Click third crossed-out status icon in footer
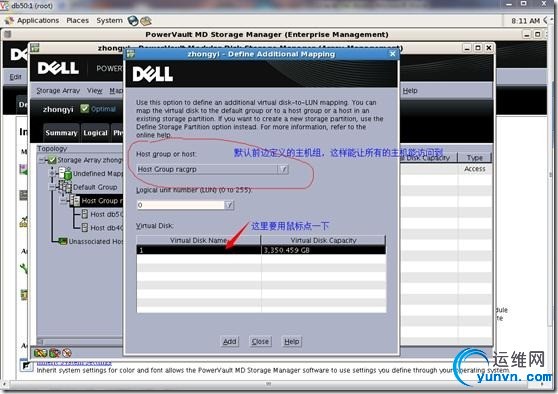 (x=67, y=353)
